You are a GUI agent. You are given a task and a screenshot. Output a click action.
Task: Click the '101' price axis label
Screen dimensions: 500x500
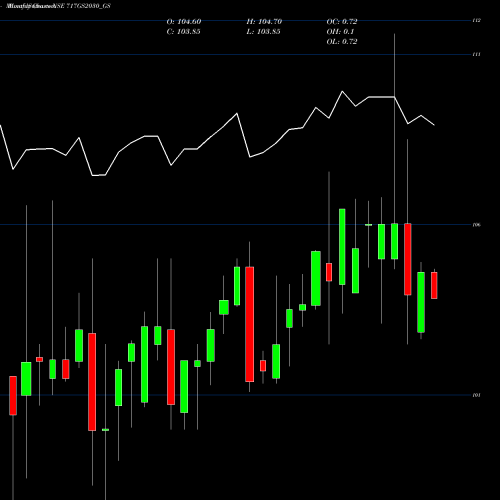point(477,395)
